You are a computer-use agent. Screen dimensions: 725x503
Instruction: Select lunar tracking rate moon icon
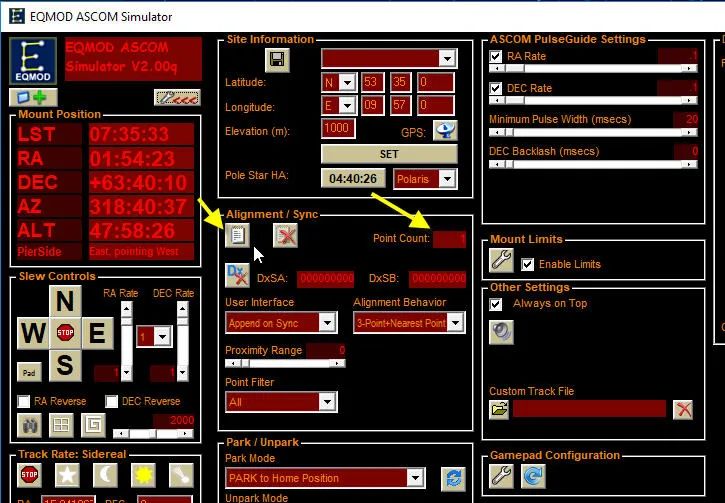[x=105, y=474]
